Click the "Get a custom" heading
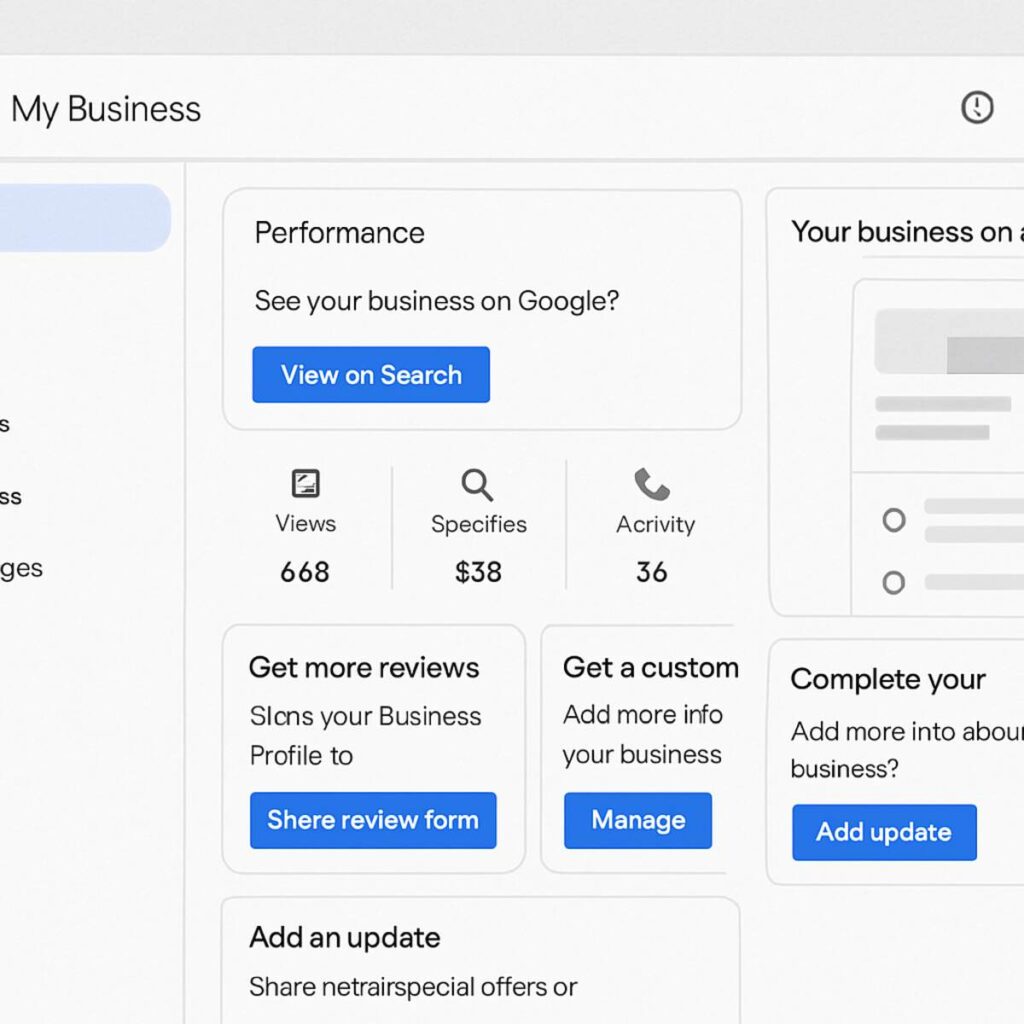Viewport: 1024px width, 1024px height. pos(651,667)
